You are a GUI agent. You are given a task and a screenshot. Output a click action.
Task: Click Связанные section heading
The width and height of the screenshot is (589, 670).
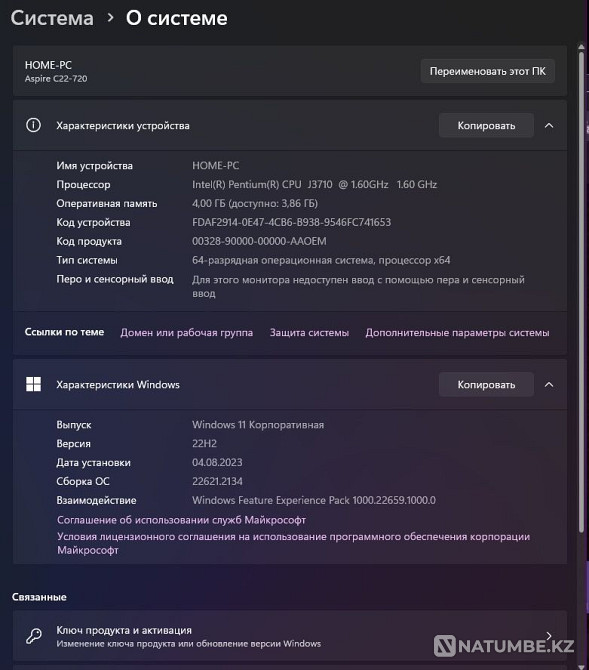pyautogui.click(x=39, y=597)
